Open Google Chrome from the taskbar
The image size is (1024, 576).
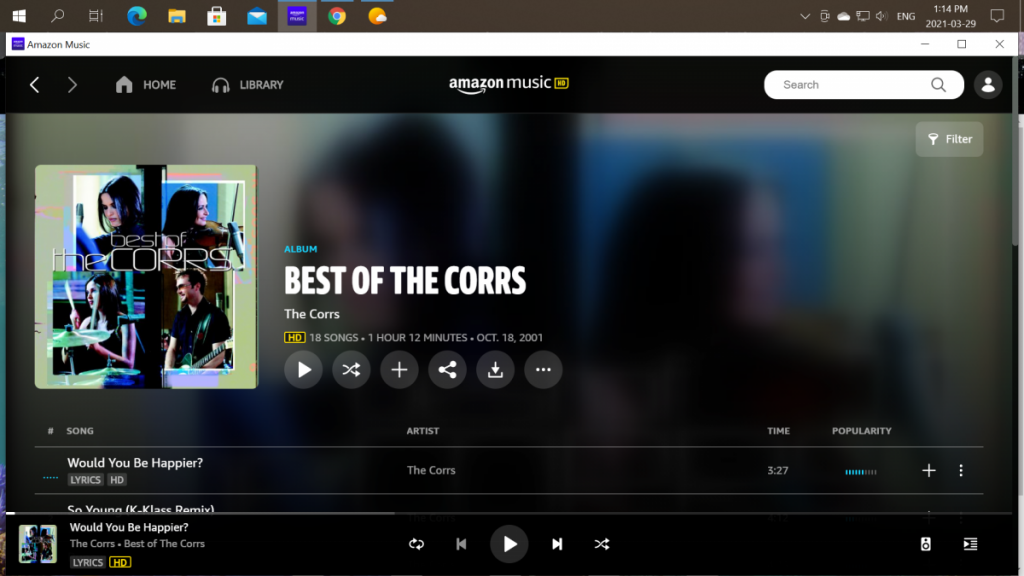pos(337,16)
